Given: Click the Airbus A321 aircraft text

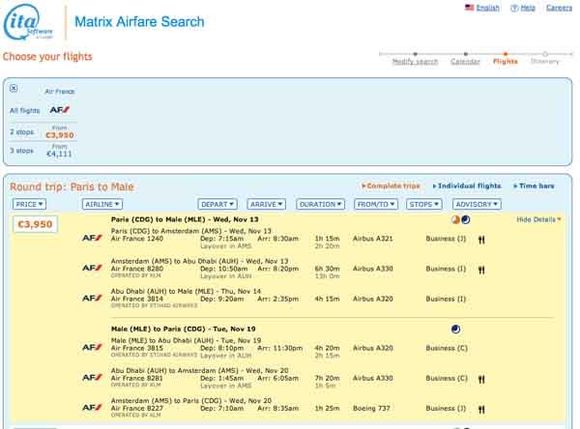Looking at the screenshot, I should [372, 239].
